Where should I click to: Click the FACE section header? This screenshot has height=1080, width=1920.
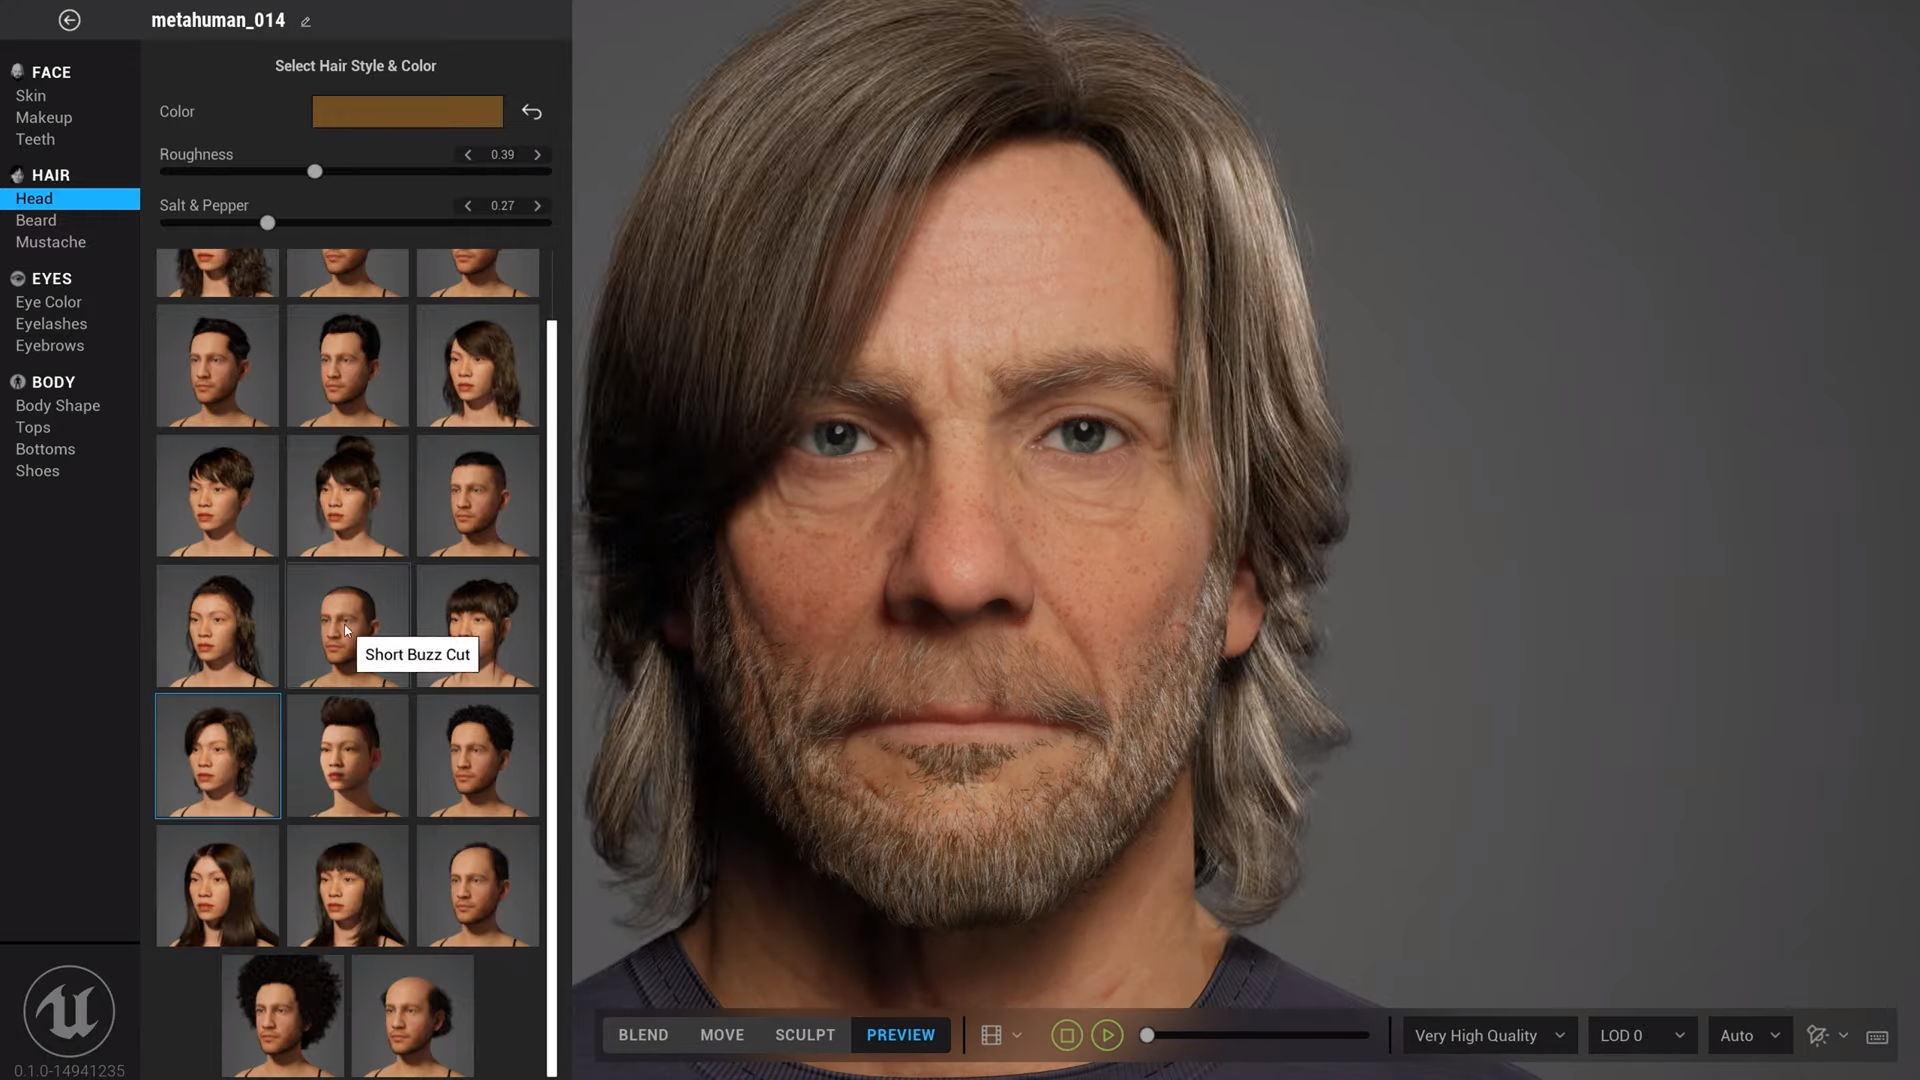(x=51, y=72)
